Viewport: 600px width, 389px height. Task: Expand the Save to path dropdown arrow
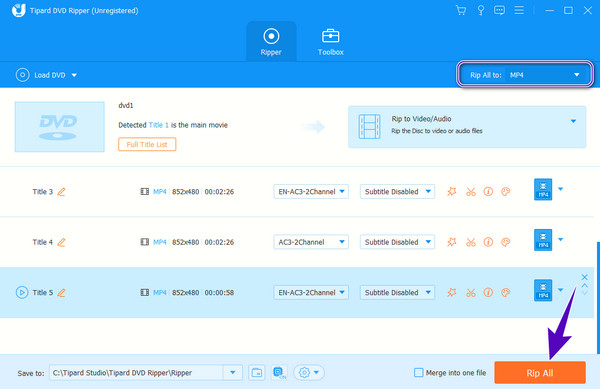[x=233, y=373]
